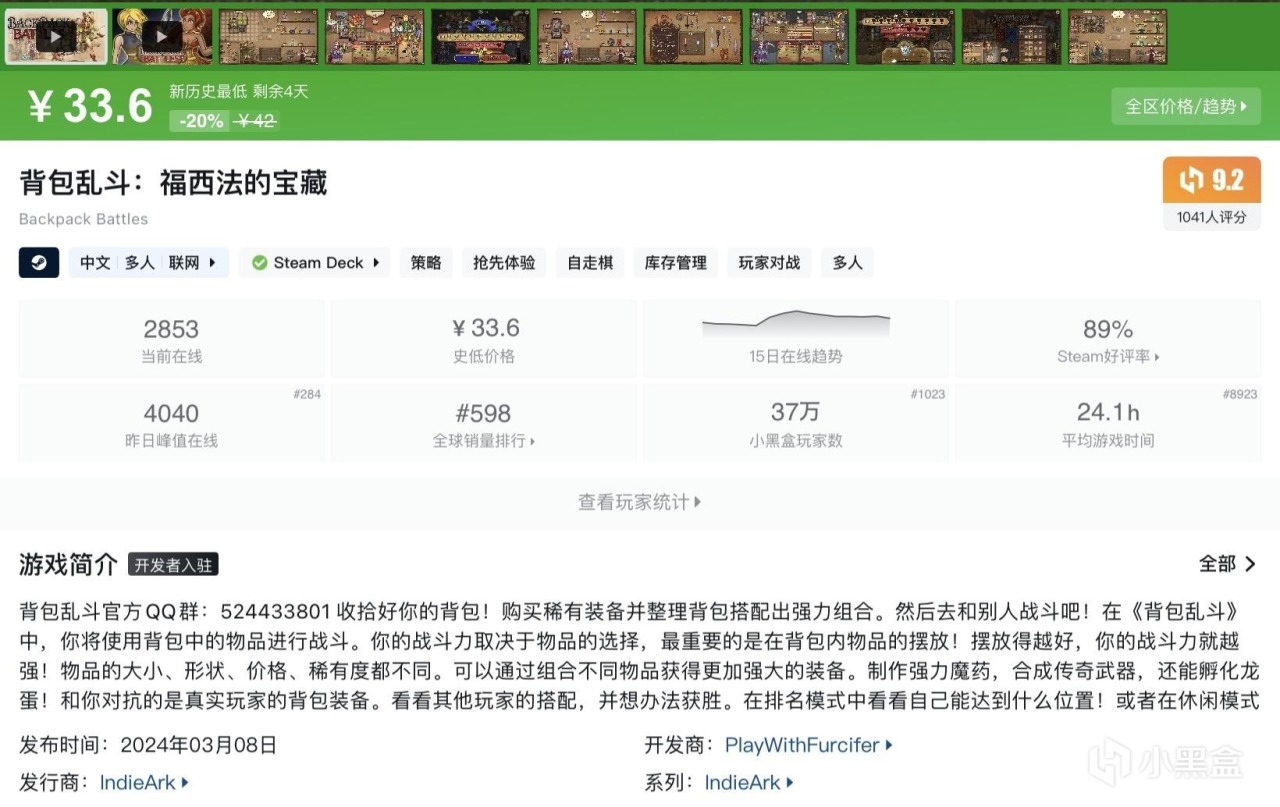Click the 4040 昨日峰值在线 stat card
Screen dimensions: 1280x807
click(171, 423)
